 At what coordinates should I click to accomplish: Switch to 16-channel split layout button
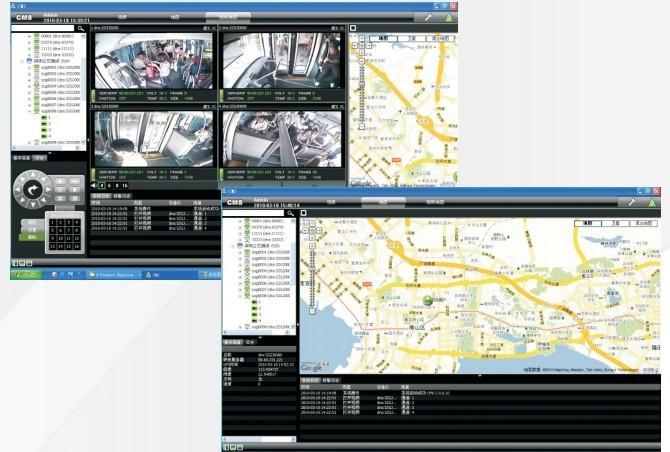[x=125, y=185]
